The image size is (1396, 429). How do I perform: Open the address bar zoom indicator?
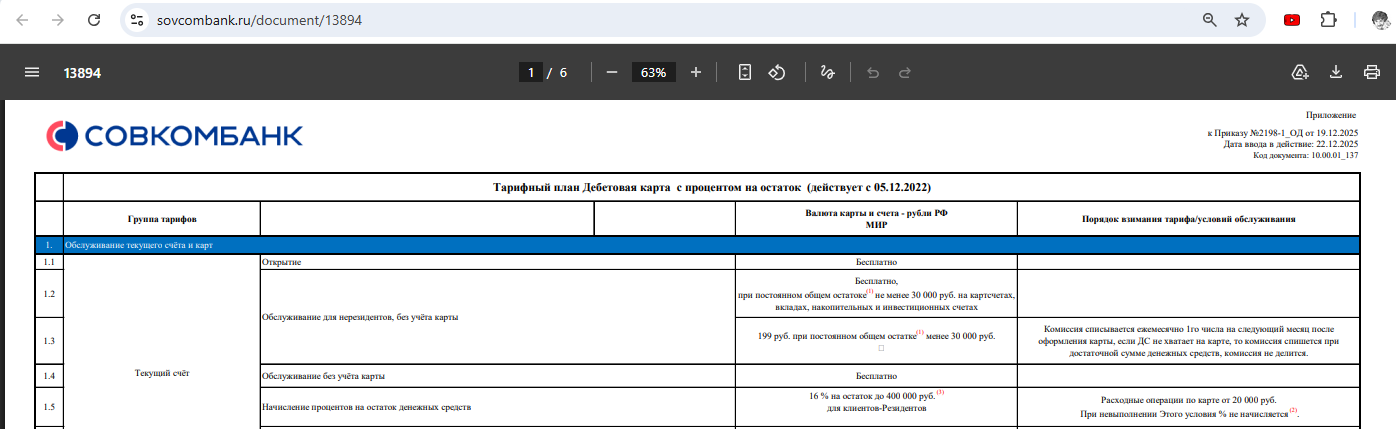pos(1209,20)
